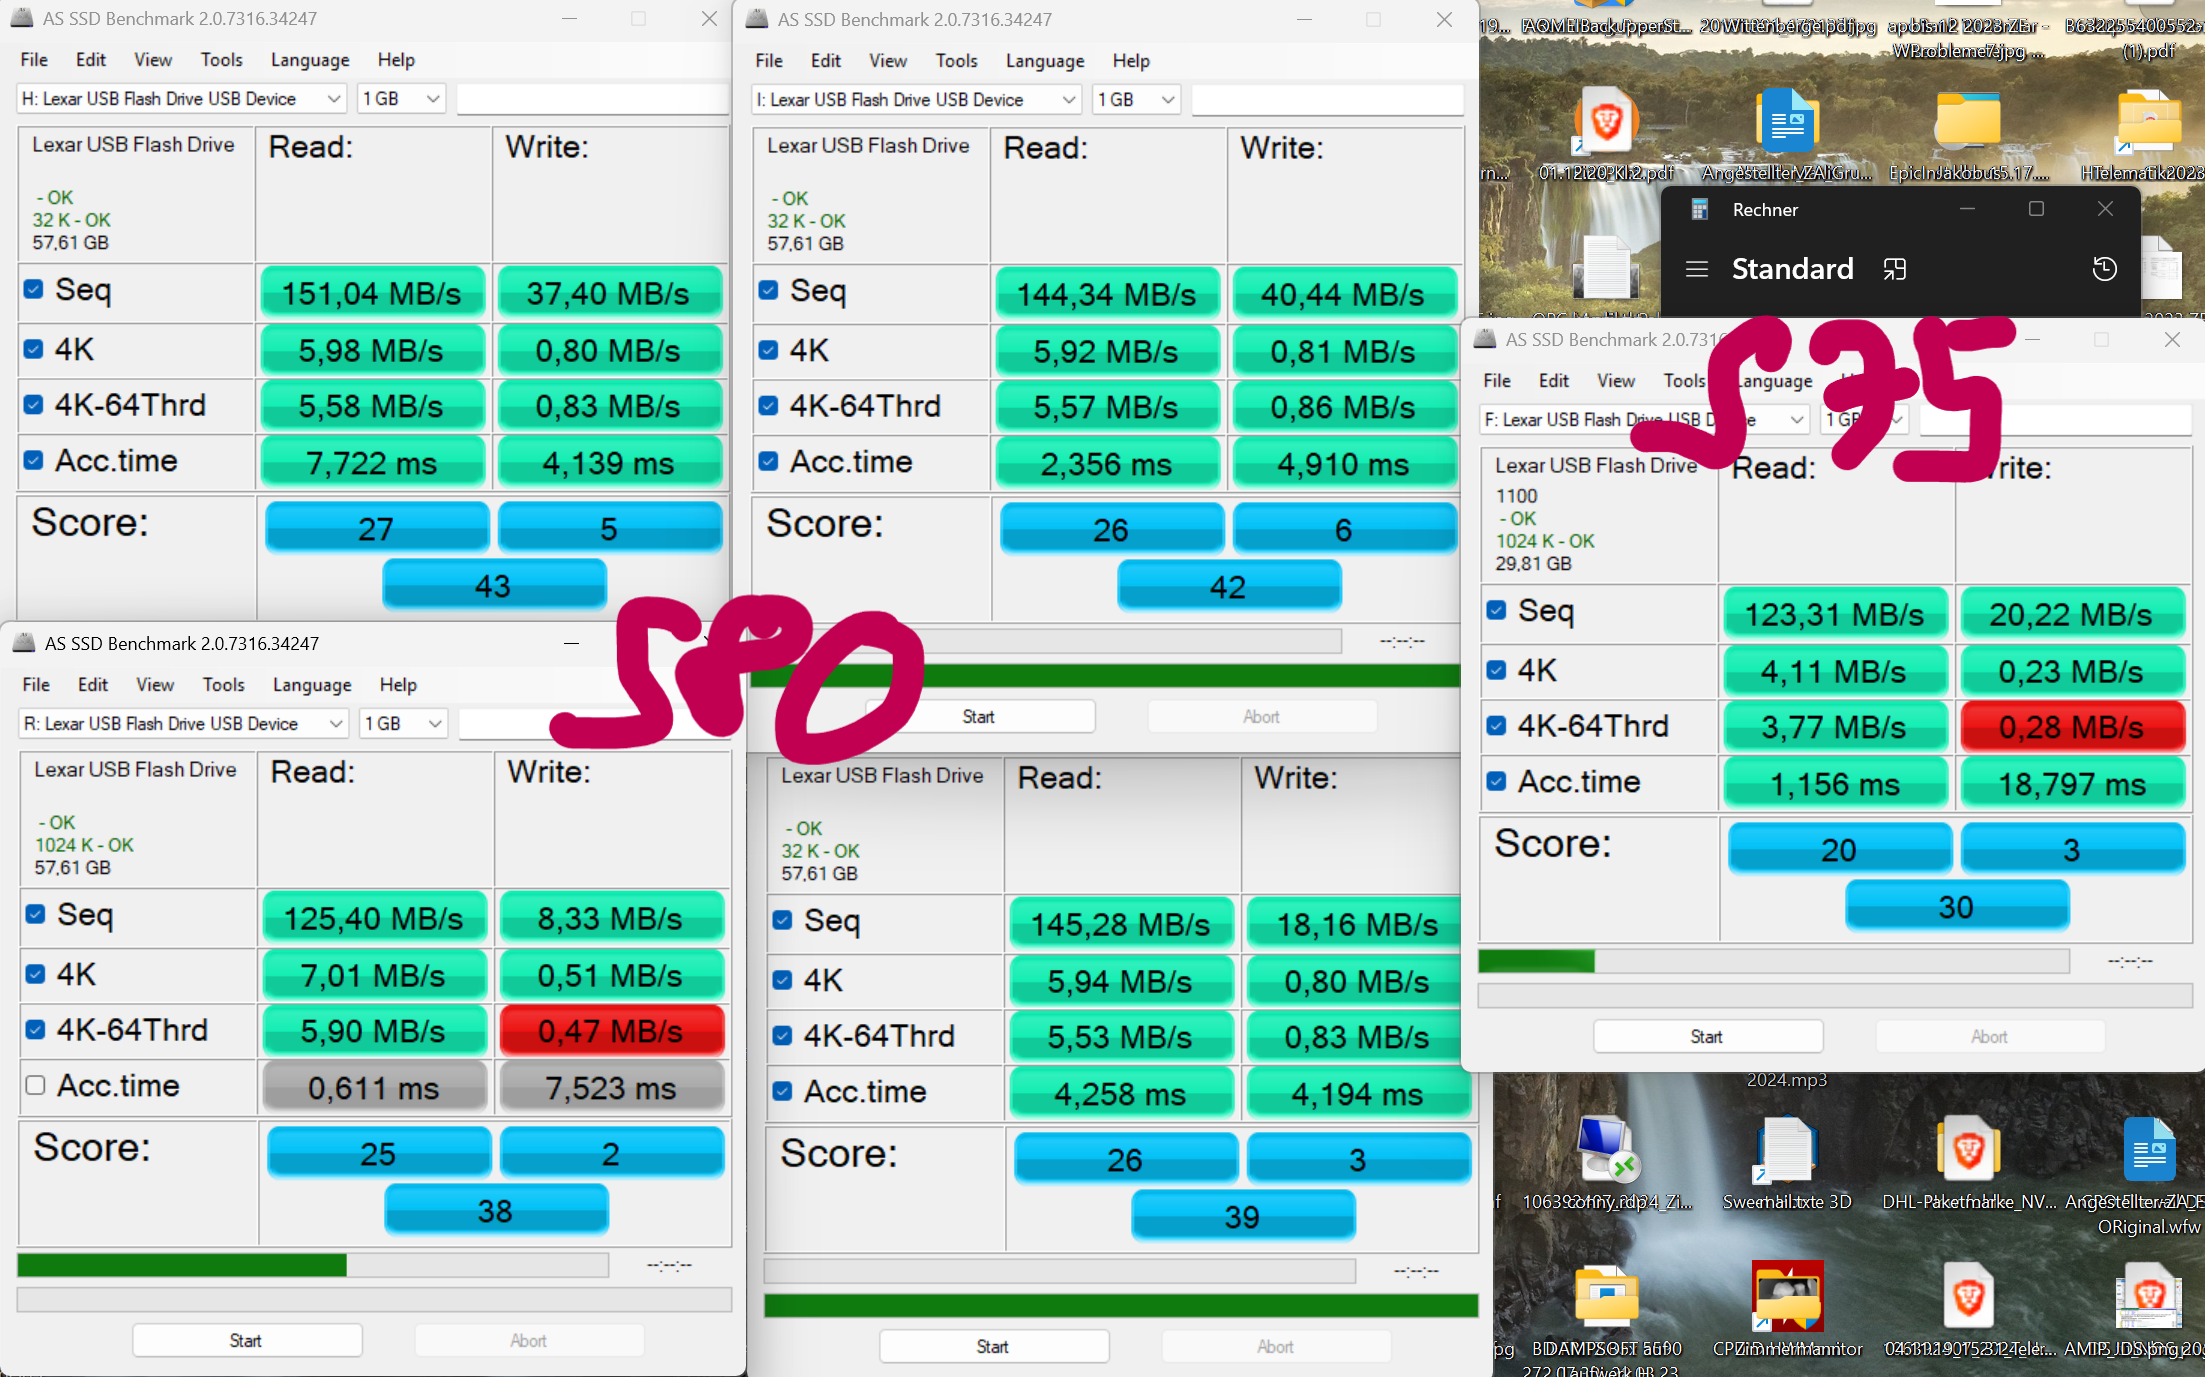This screenshot has height=1377, width=2205.
Task: Uncheck 4K-64Thrd in the F: drive window
Action: [x=1496, y=726]
